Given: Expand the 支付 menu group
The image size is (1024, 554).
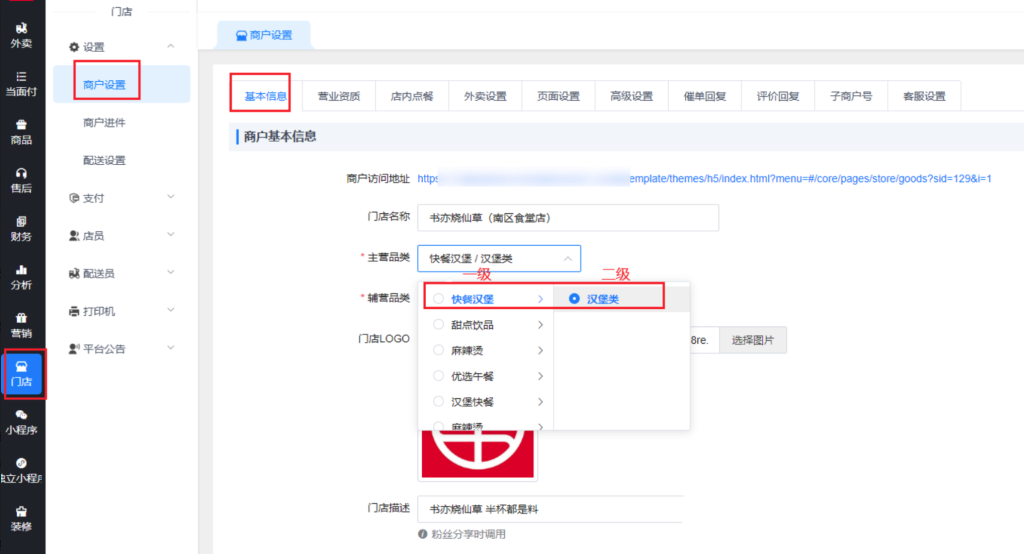Looking at the screenshot, I should point(121,198).
